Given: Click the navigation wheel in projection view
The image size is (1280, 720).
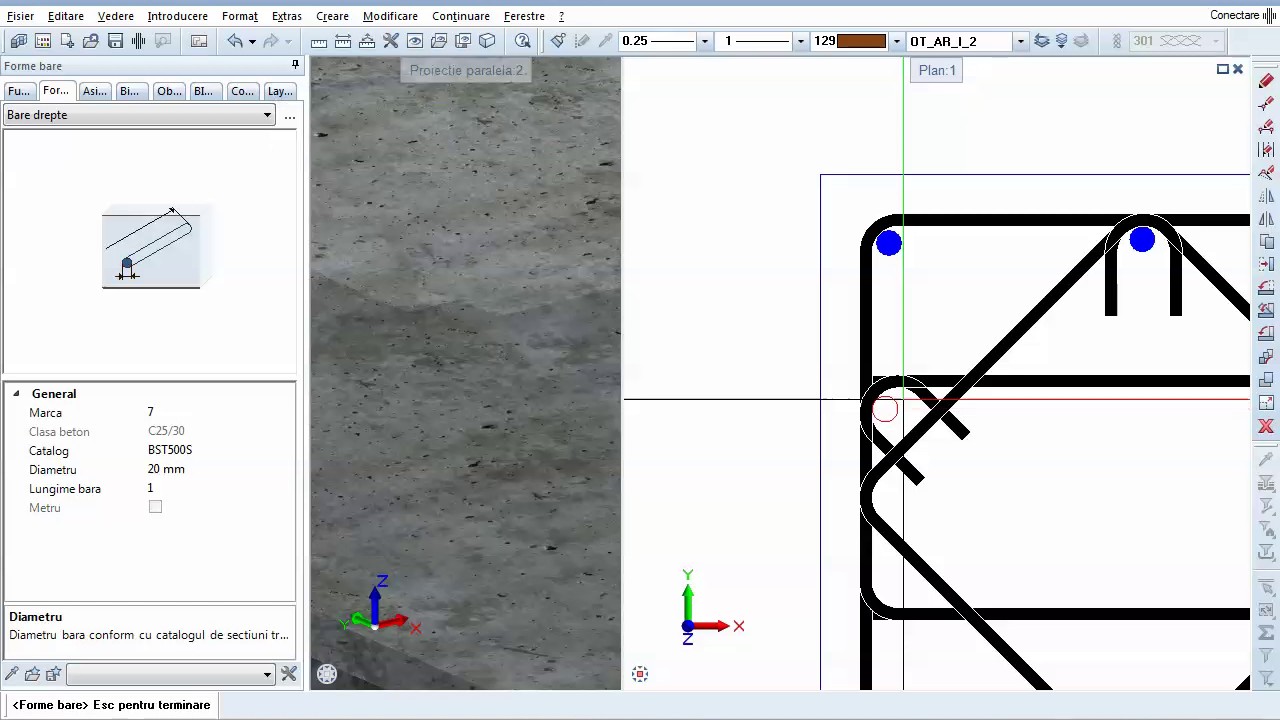Looking at the screenshot, I should [x=327, y=674].
